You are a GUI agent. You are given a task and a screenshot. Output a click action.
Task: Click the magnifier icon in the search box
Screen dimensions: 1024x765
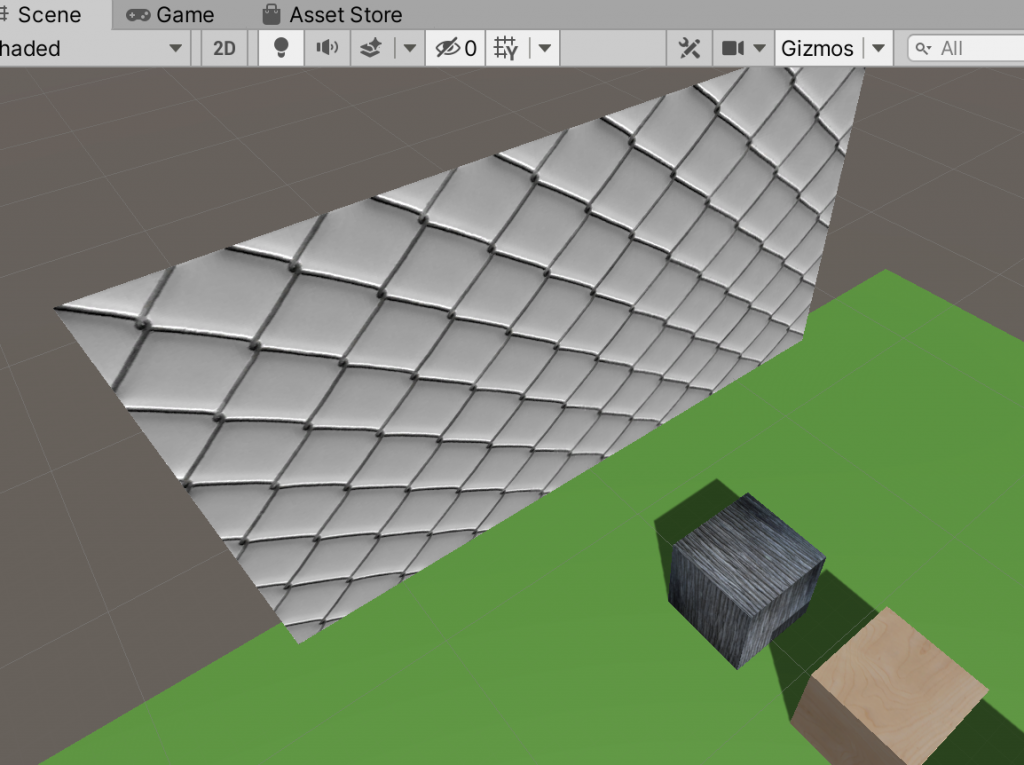[x=923, y=48]
